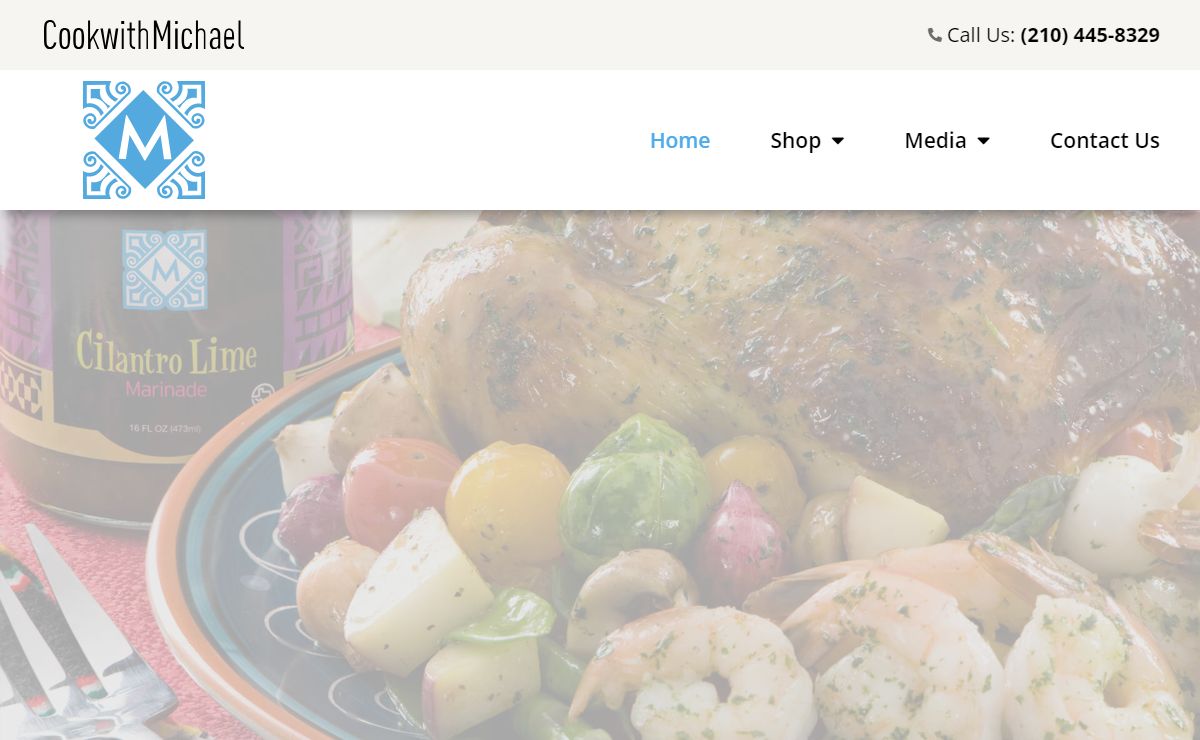Expand the Shop dropdown arrow
Image resolution: width=1200 pixels, height=740 pixels.
838,141
